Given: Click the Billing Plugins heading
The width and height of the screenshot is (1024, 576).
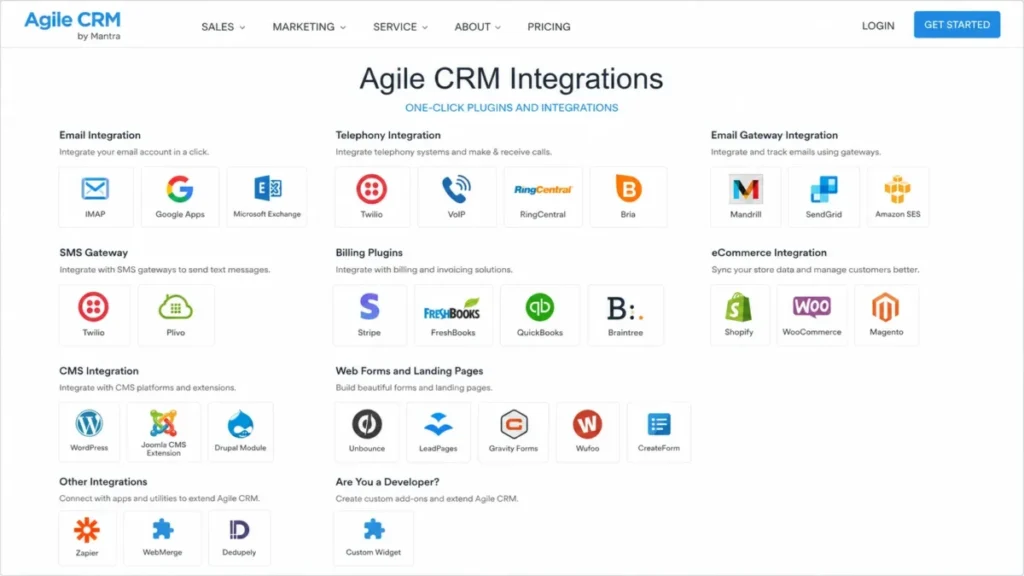Looking at the screenshot, I should tap(369, 253).
